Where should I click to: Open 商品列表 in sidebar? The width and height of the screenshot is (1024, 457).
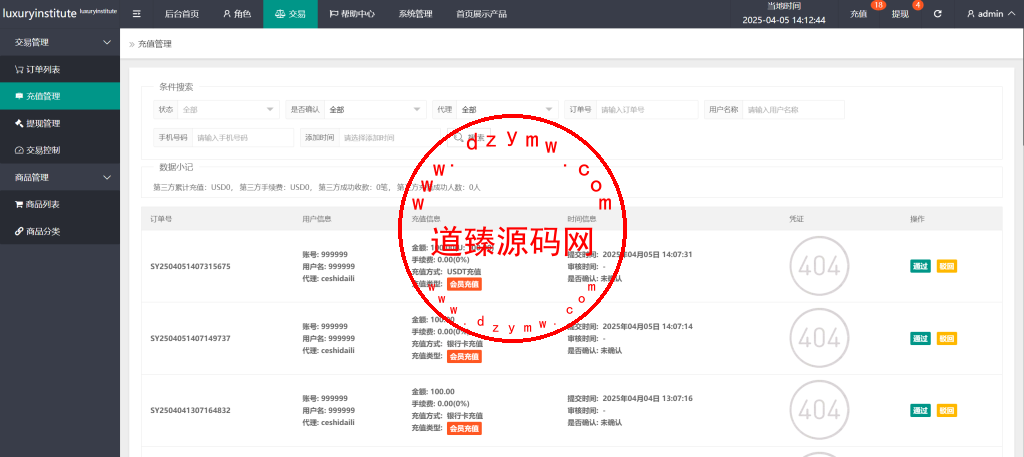(60, 204)
